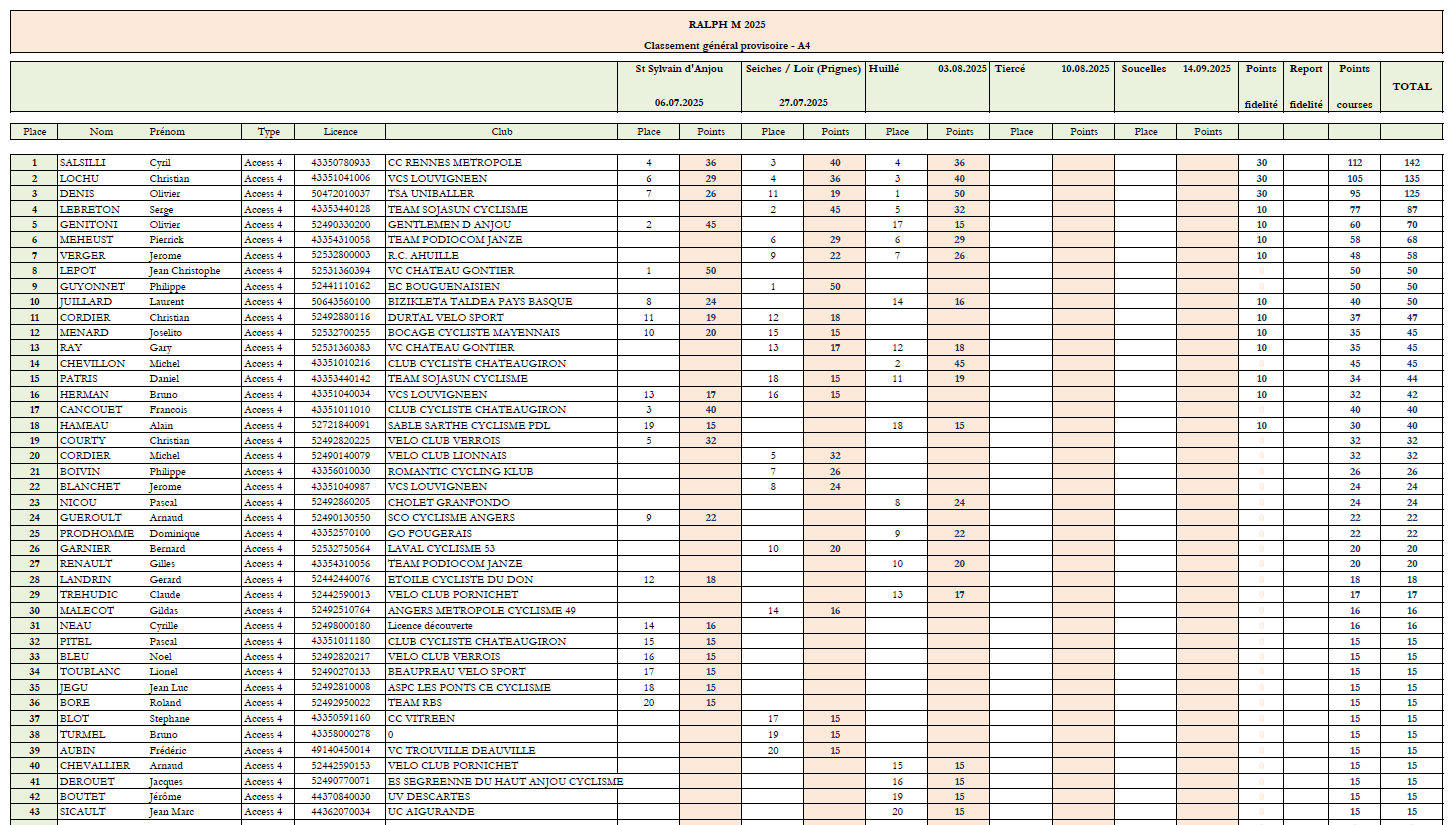The width and height of the screenshot is (1455, 825).
Task: Click the "RALPH M 2025" title
Action: (727, 25)
